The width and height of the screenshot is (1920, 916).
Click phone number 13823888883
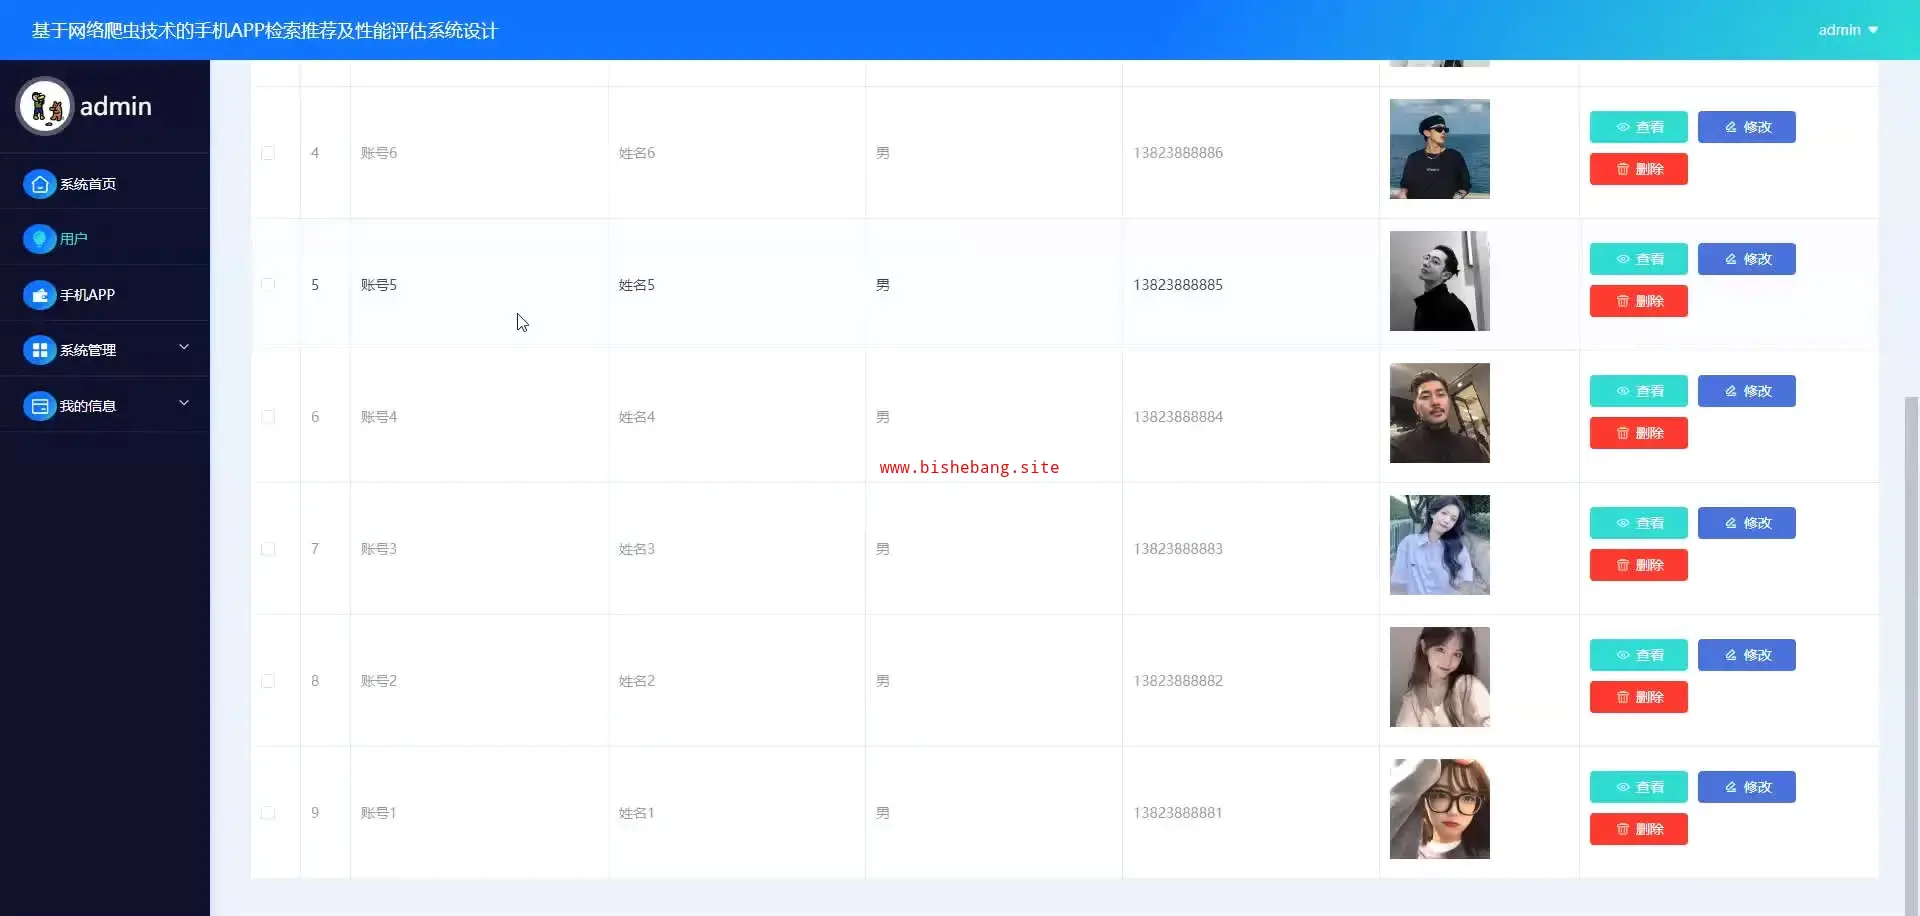click(x=1178, y=549)
